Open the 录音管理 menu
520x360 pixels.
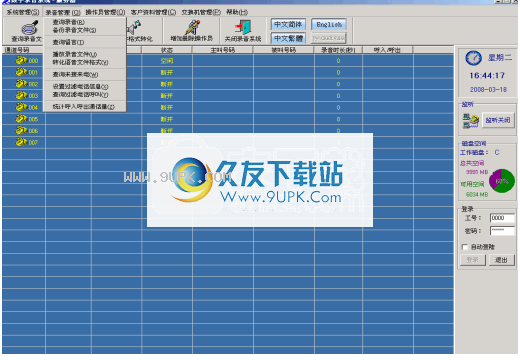click(63, 12)
